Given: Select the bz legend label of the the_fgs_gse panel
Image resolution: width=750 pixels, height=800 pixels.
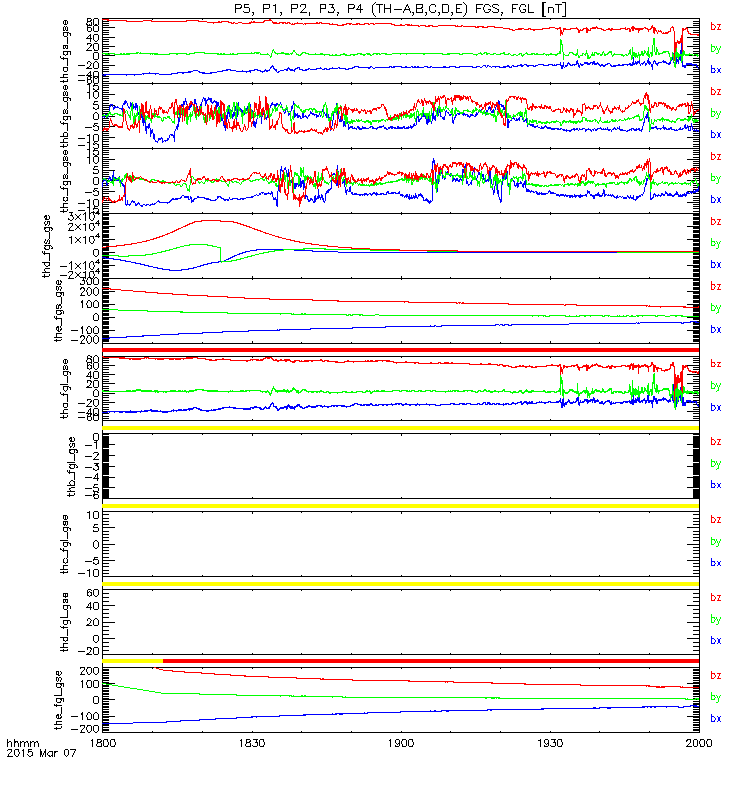Looking at the screenshot, I should click(716, 286).
